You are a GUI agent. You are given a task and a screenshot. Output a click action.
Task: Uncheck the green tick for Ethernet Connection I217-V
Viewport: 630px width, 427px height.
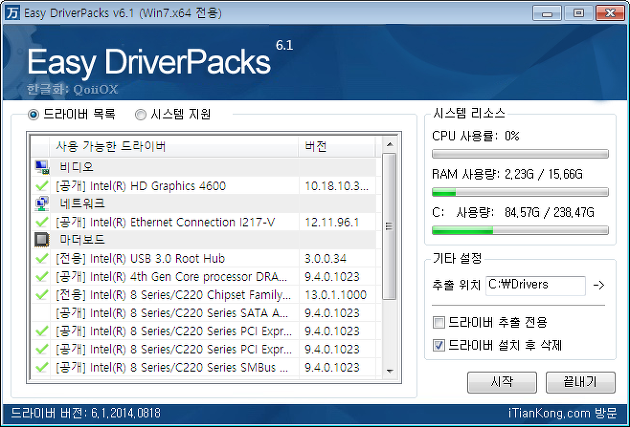tap(42, 222)
